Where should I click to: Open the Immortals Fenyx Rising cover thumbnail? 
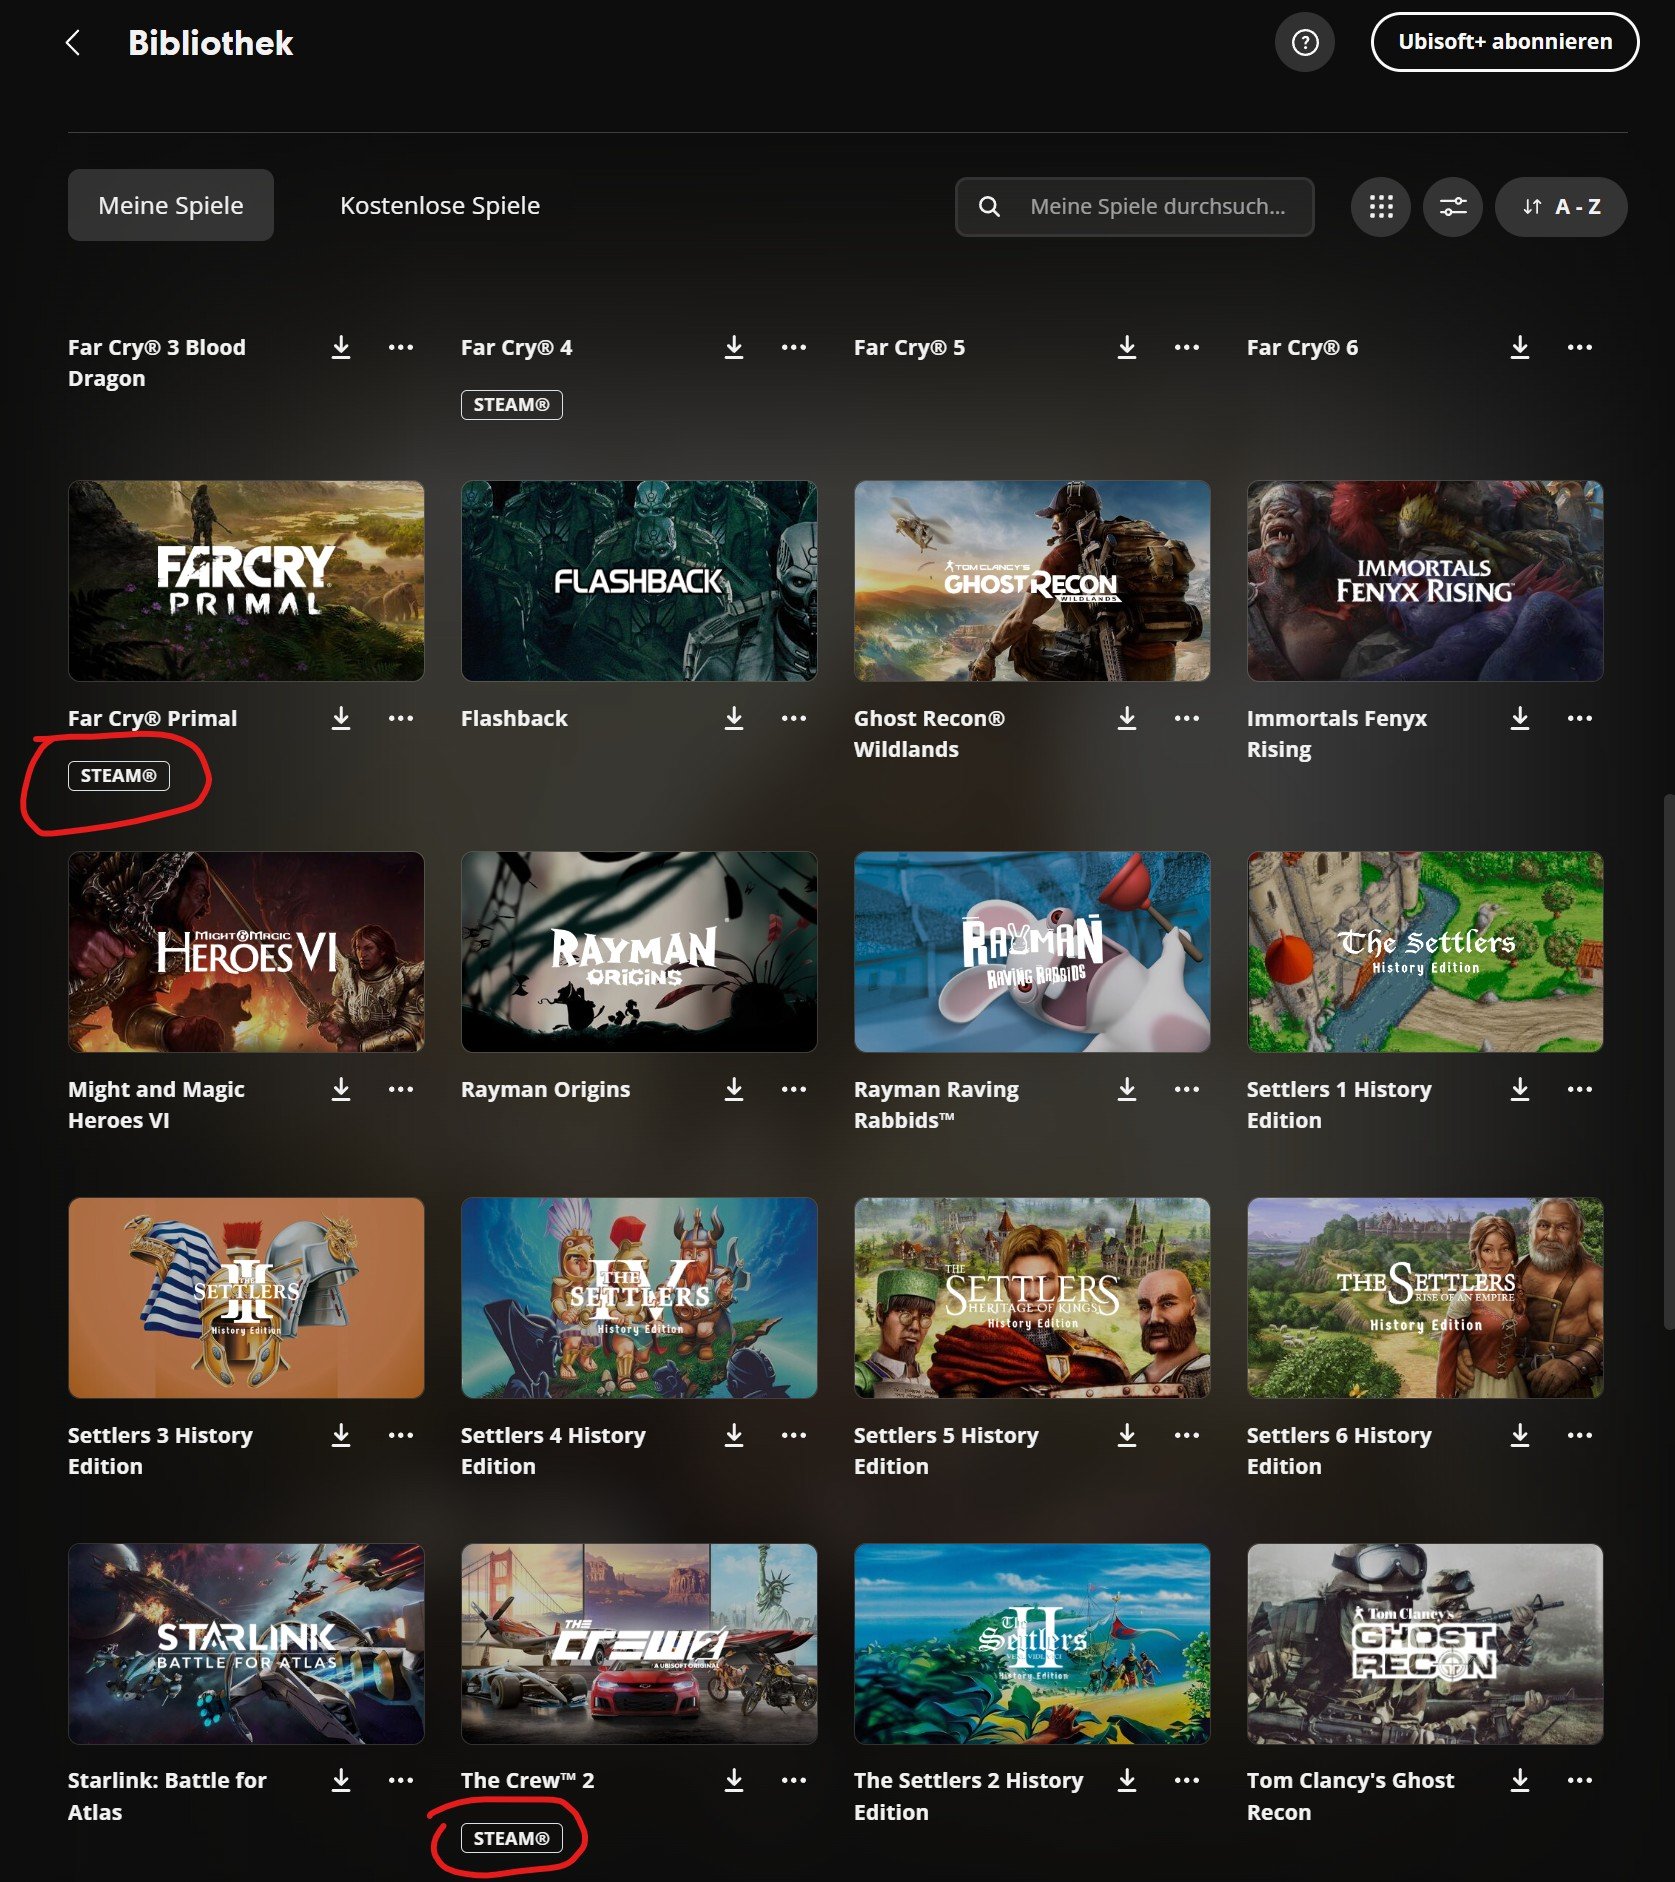click(x=1425, y=581)
